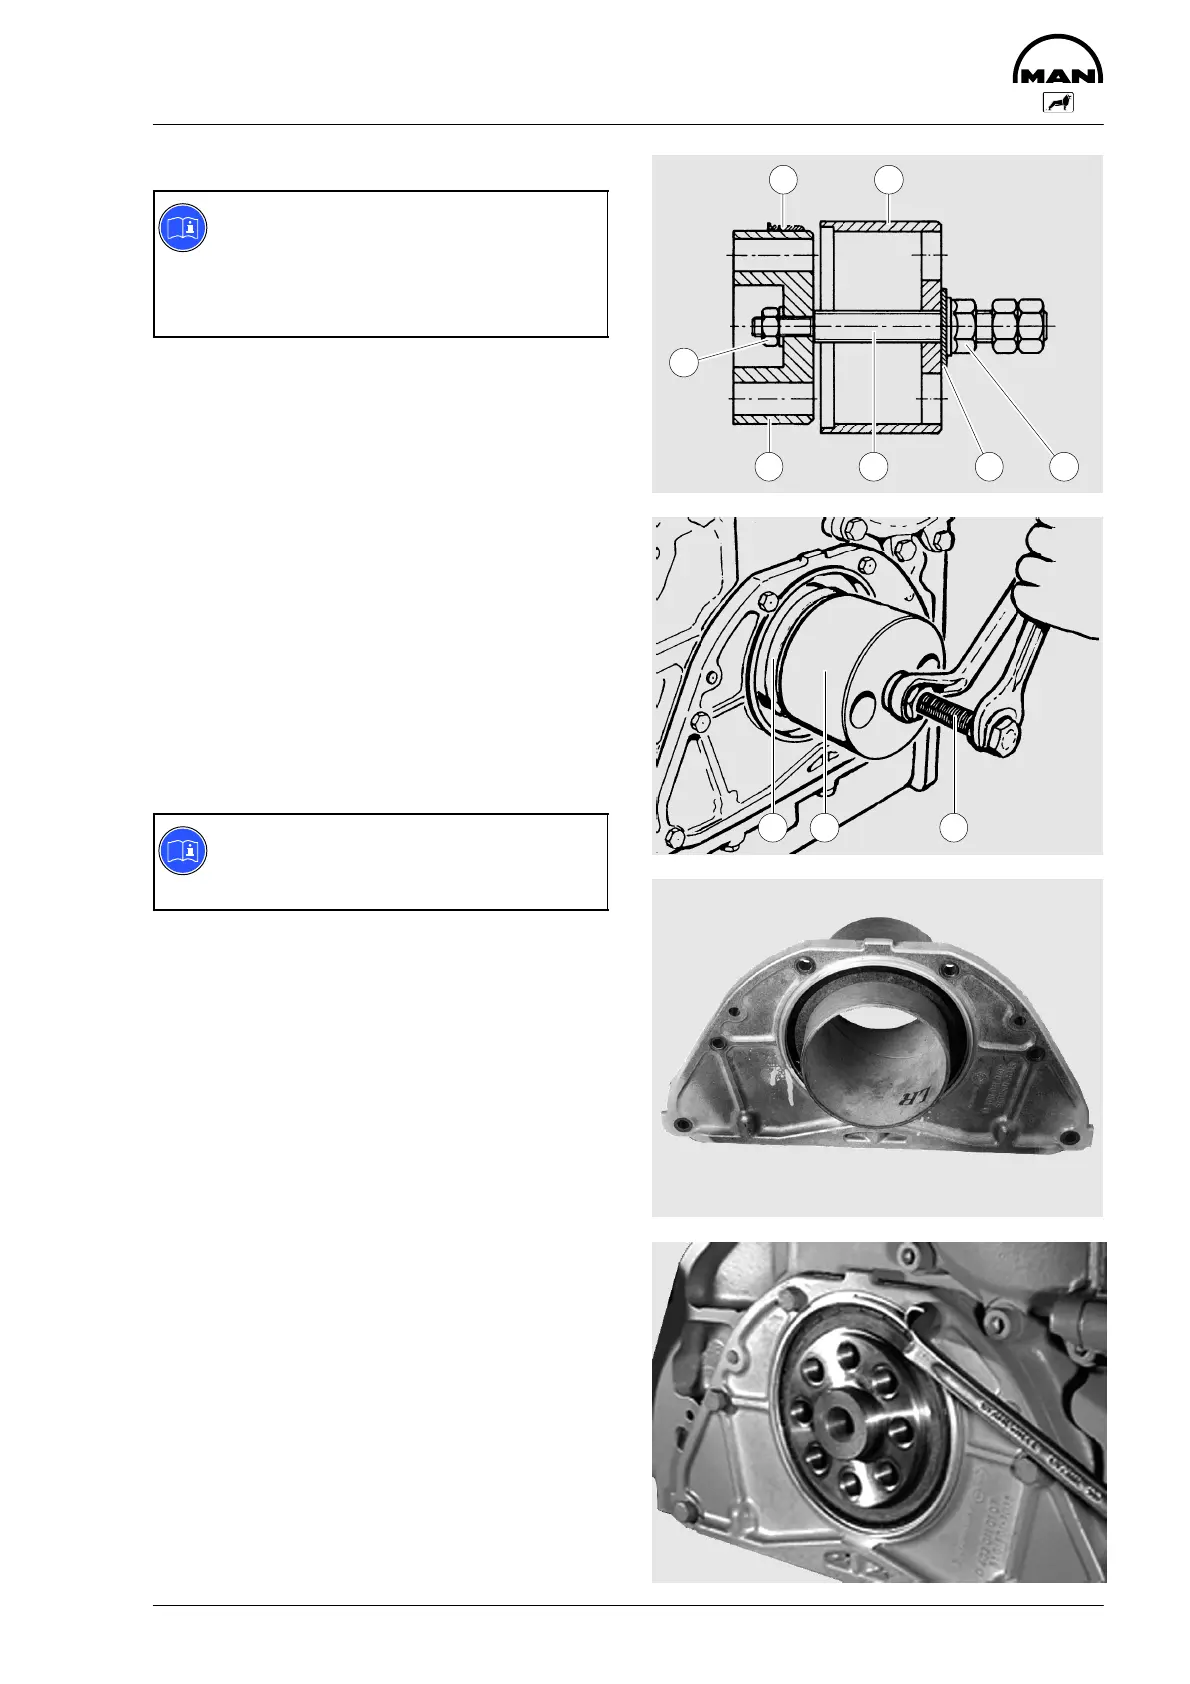1190x1684 pixels.
Task: Click the MAN logo in the header
Action: click(x=1058, y=60)
